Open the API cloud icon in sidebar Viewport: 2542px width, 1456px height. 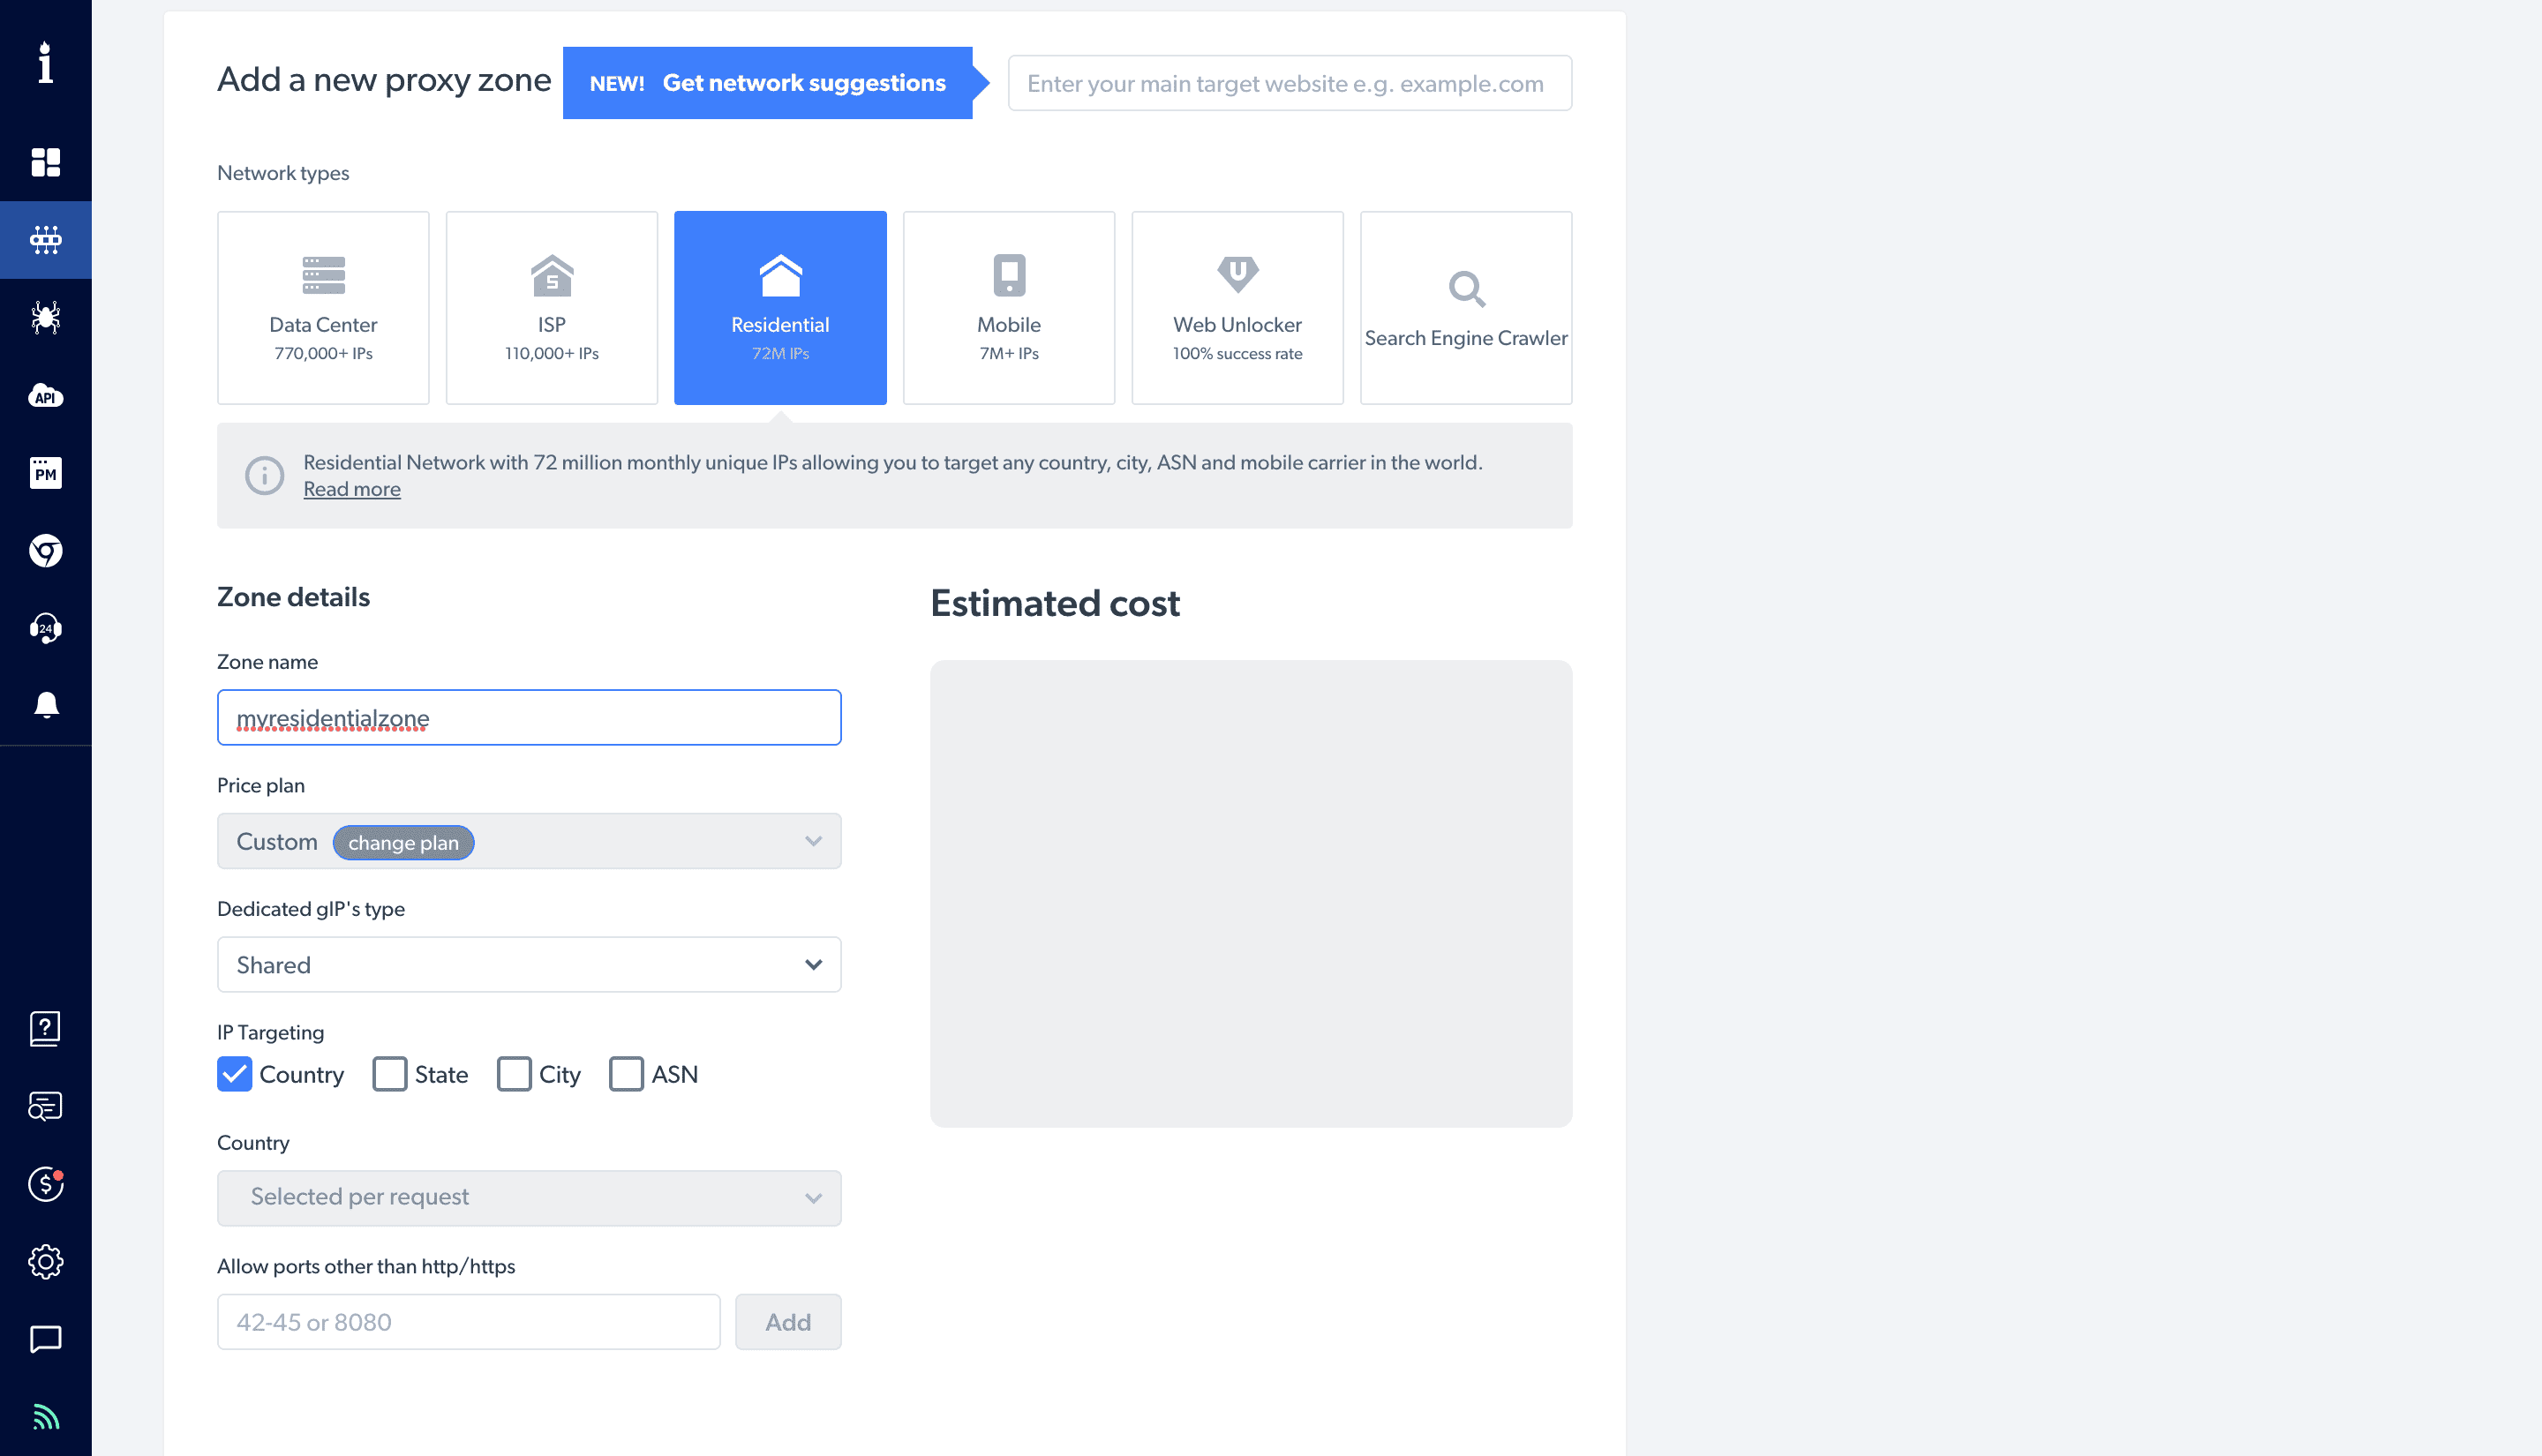point(45,396)
